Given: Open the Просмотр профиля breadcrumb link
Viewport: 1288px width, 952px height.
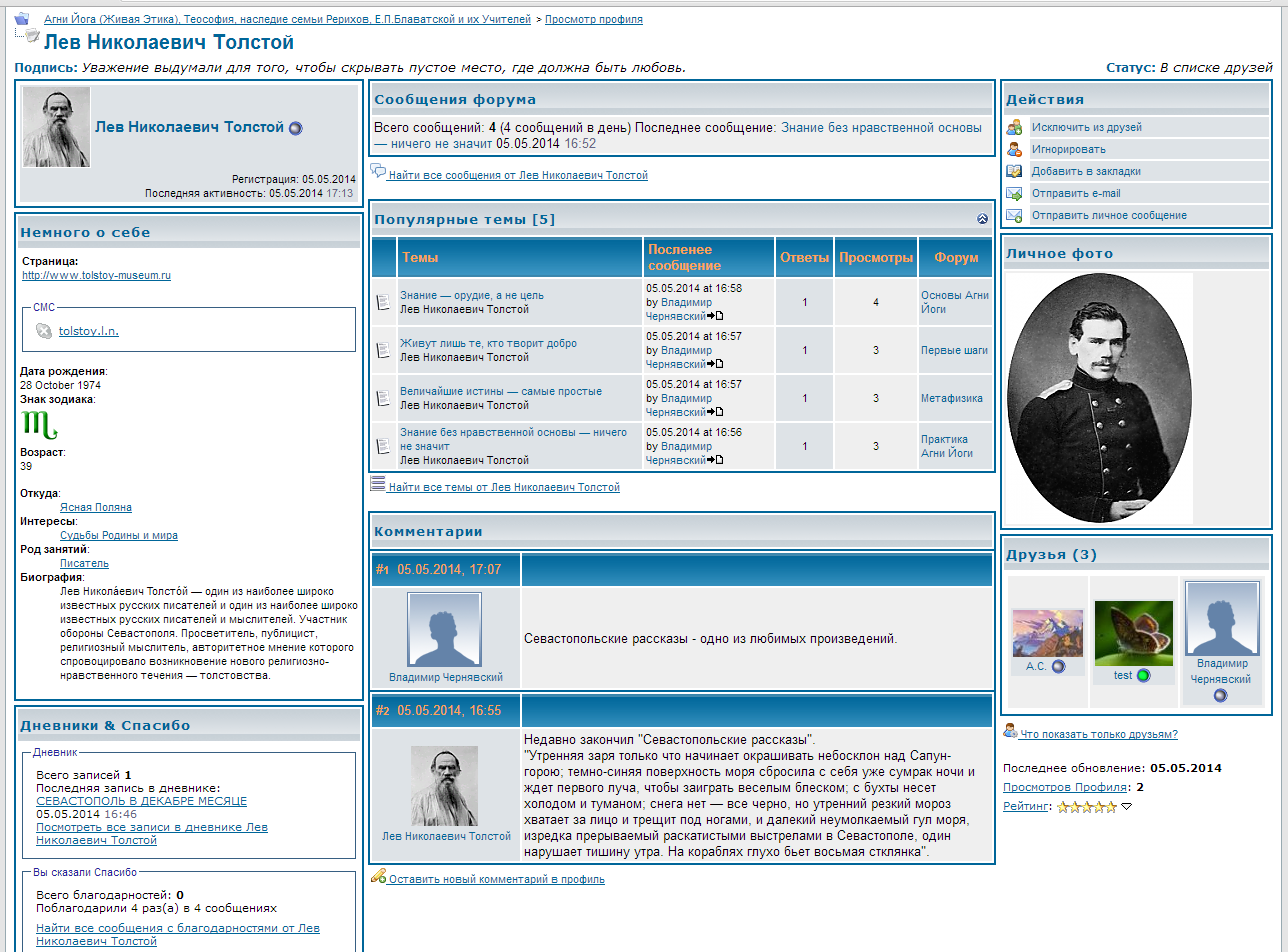Looking at the screenshot, I should point(594,19).
